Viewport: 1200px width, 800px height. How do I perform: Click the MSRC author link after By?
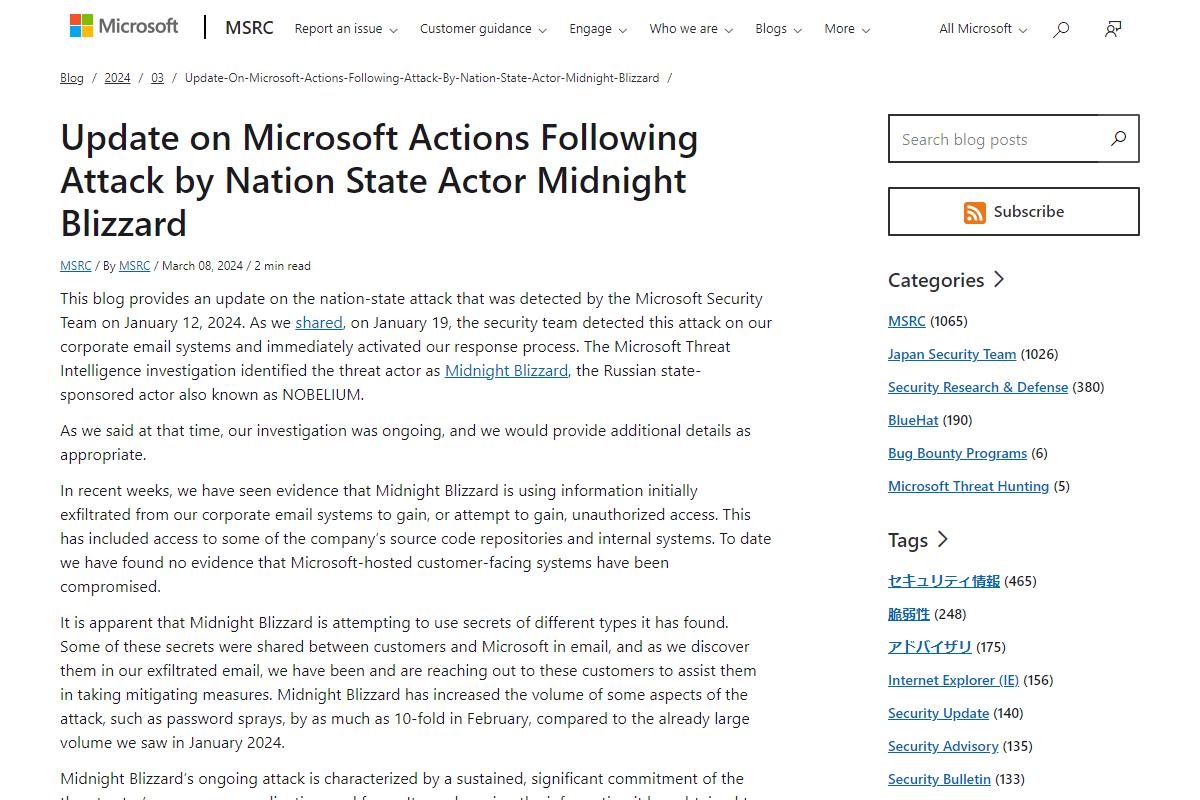pos(134,266)
